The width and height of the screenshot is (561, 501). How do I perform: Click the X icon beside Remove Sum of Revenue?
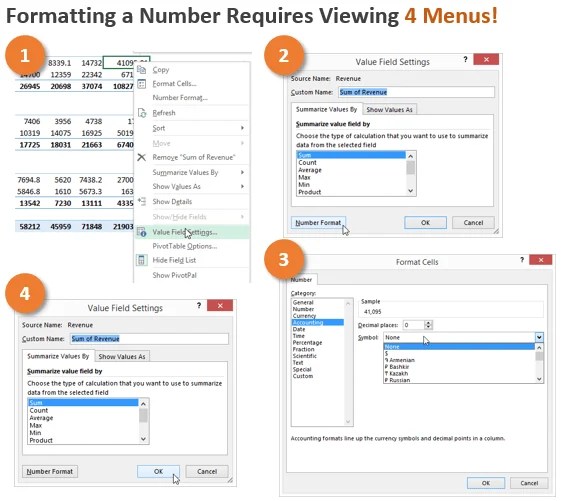coord(141,157)
